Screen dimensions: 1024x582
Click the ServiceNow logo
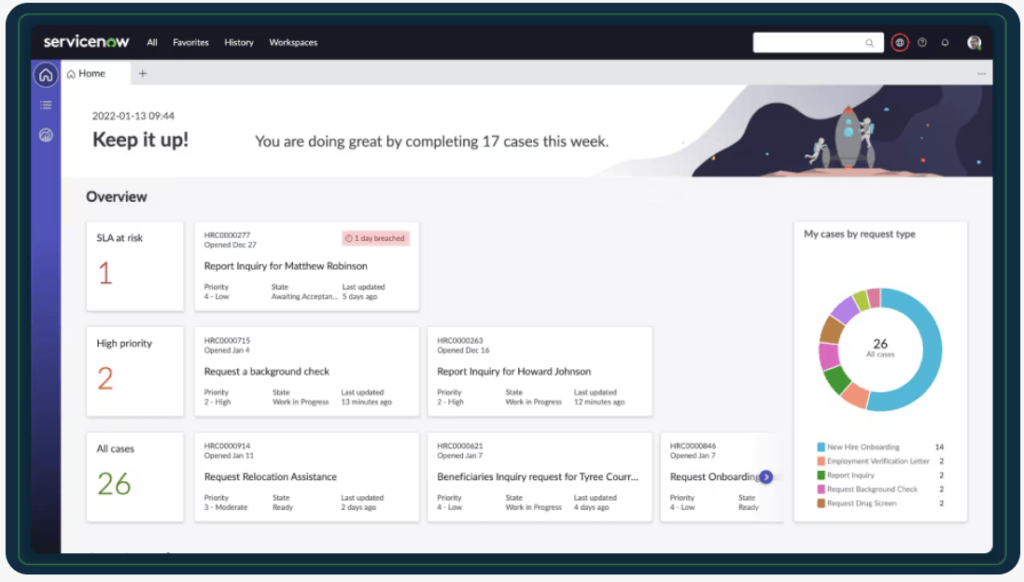[x=86, y=42]
